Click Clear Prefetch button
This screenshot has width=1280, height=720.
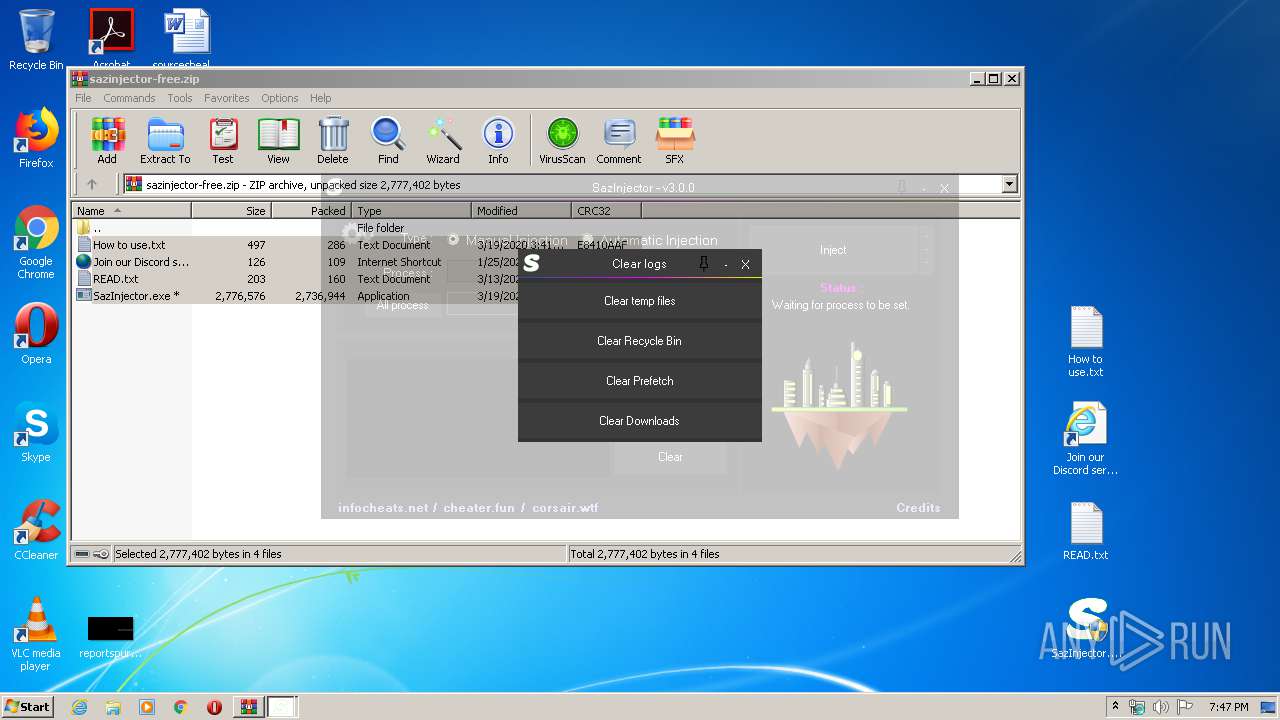[640, 381]
